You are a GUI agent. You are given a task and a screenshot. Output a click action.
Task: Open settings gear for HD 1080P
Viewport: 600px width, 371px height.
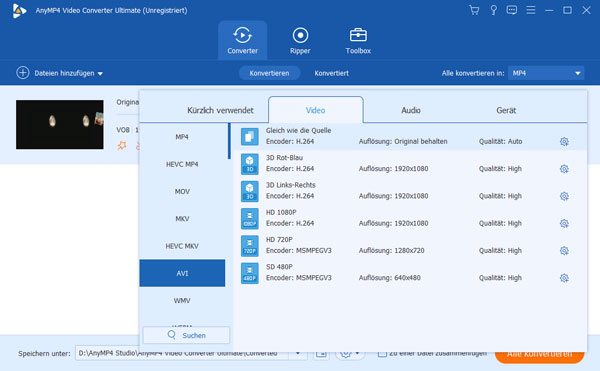(x=564, y=223)
